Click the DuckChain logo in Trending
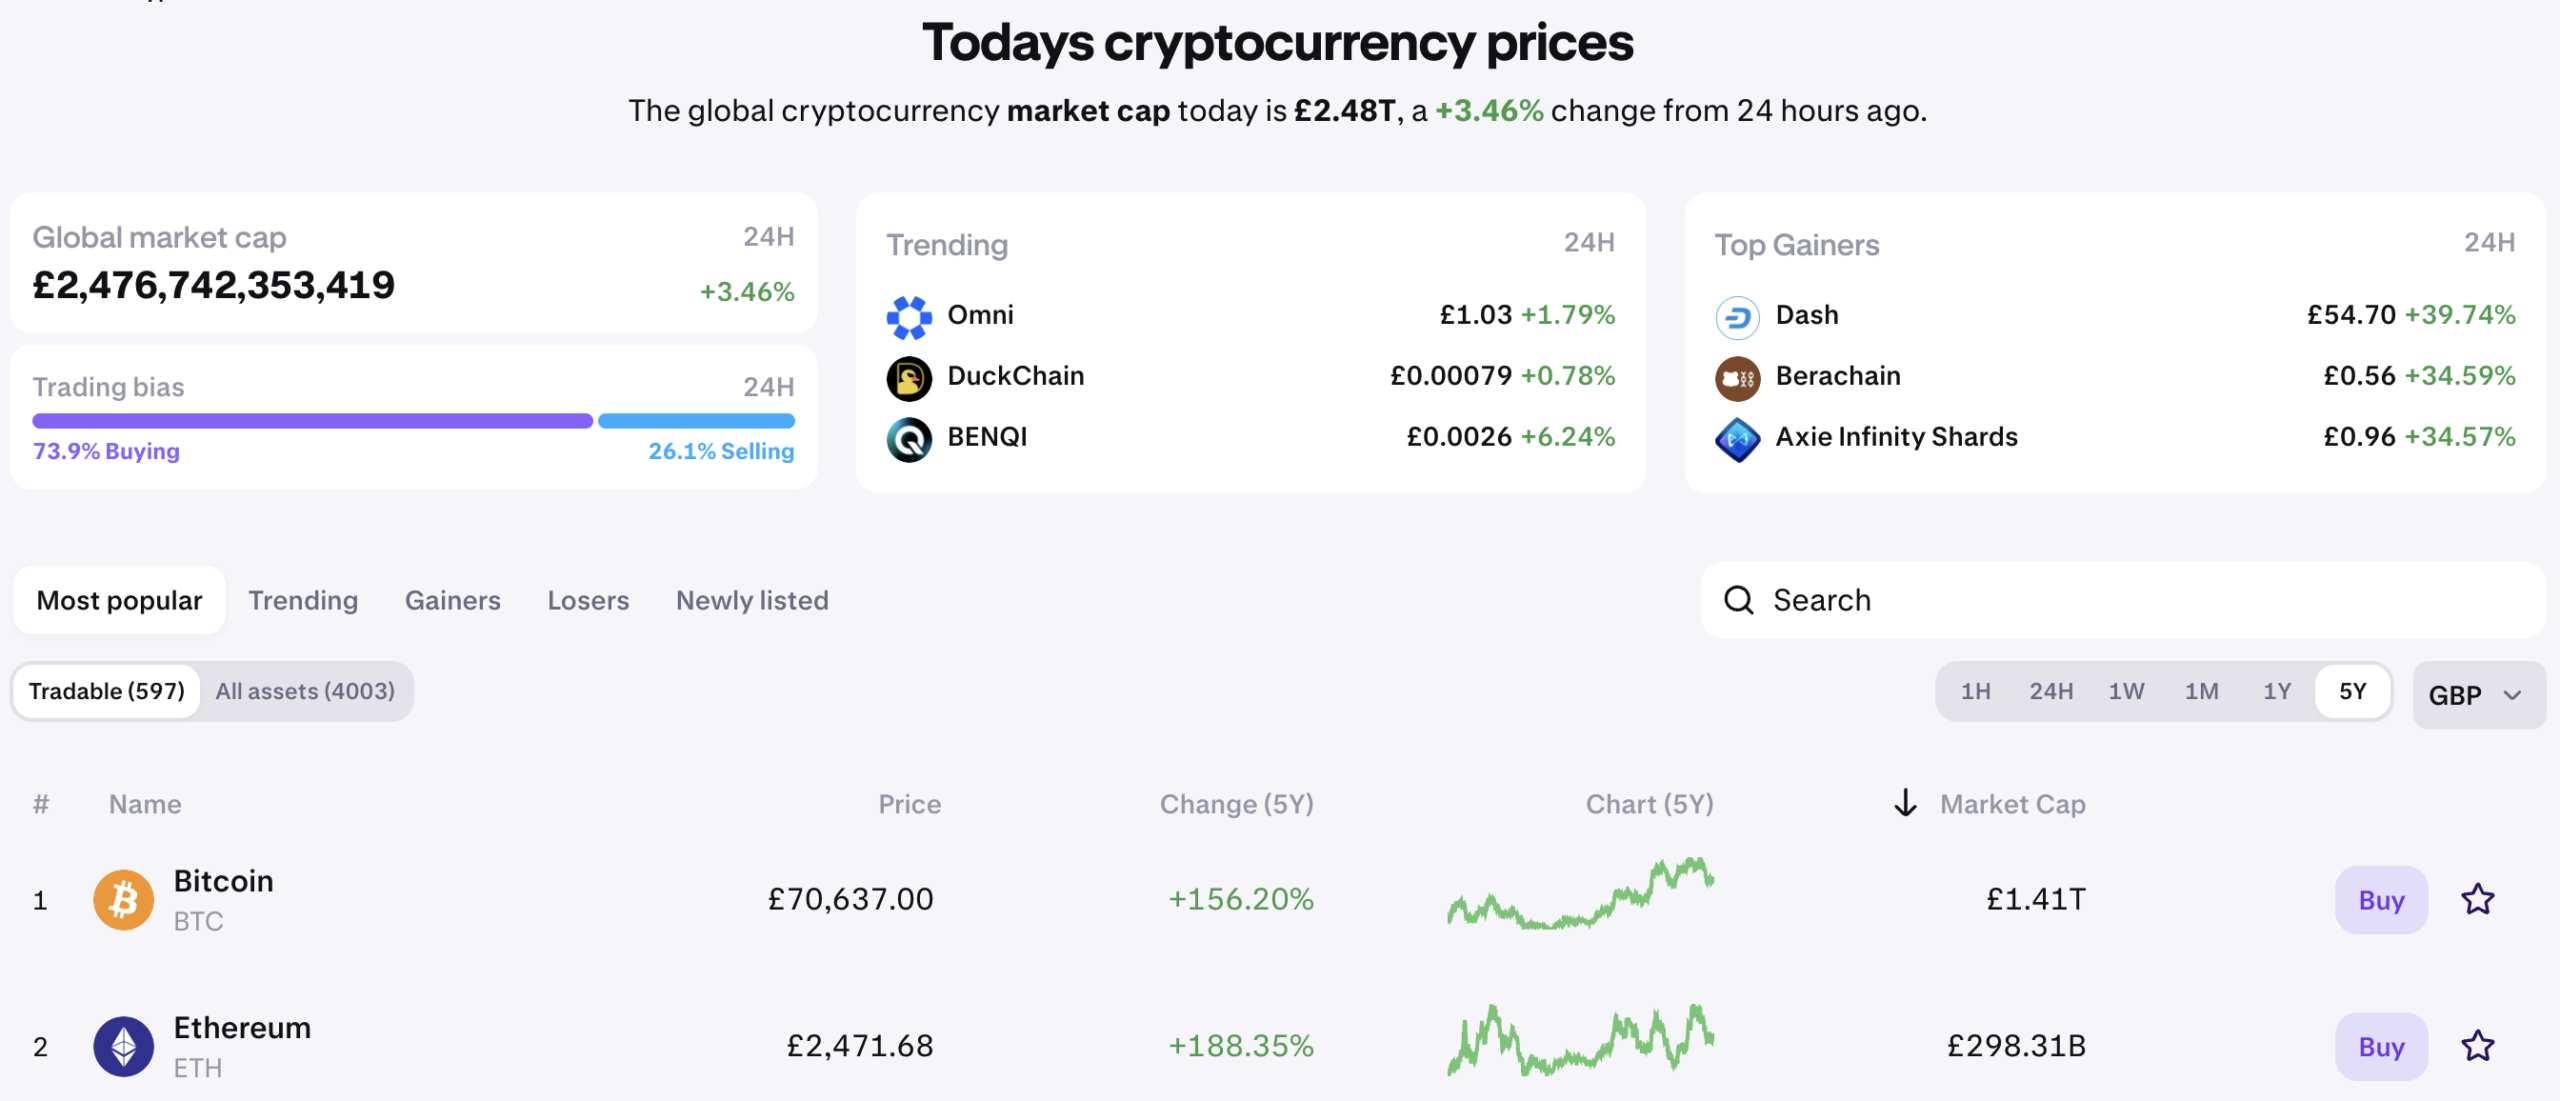The width and height of the screenshot is (2560, 1101). pyautogui.click(x=909, y=376)
